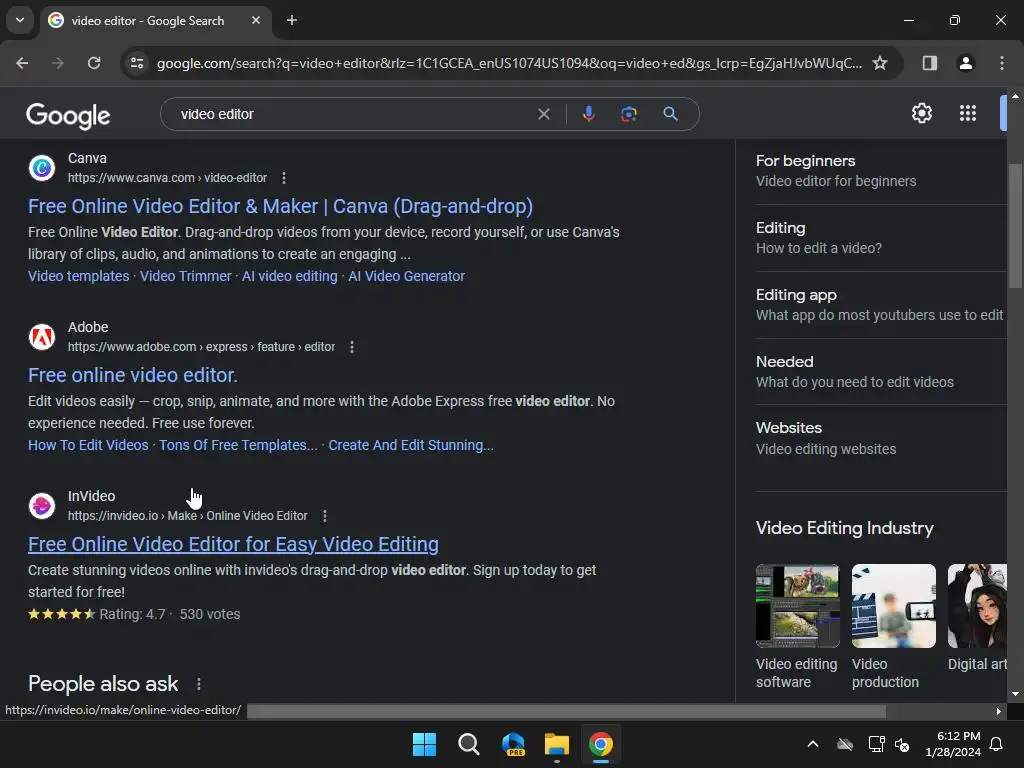Viewport: 1024px width, 768px height.
Task: Show hidden system tray icons
Action: pos(813,744)
